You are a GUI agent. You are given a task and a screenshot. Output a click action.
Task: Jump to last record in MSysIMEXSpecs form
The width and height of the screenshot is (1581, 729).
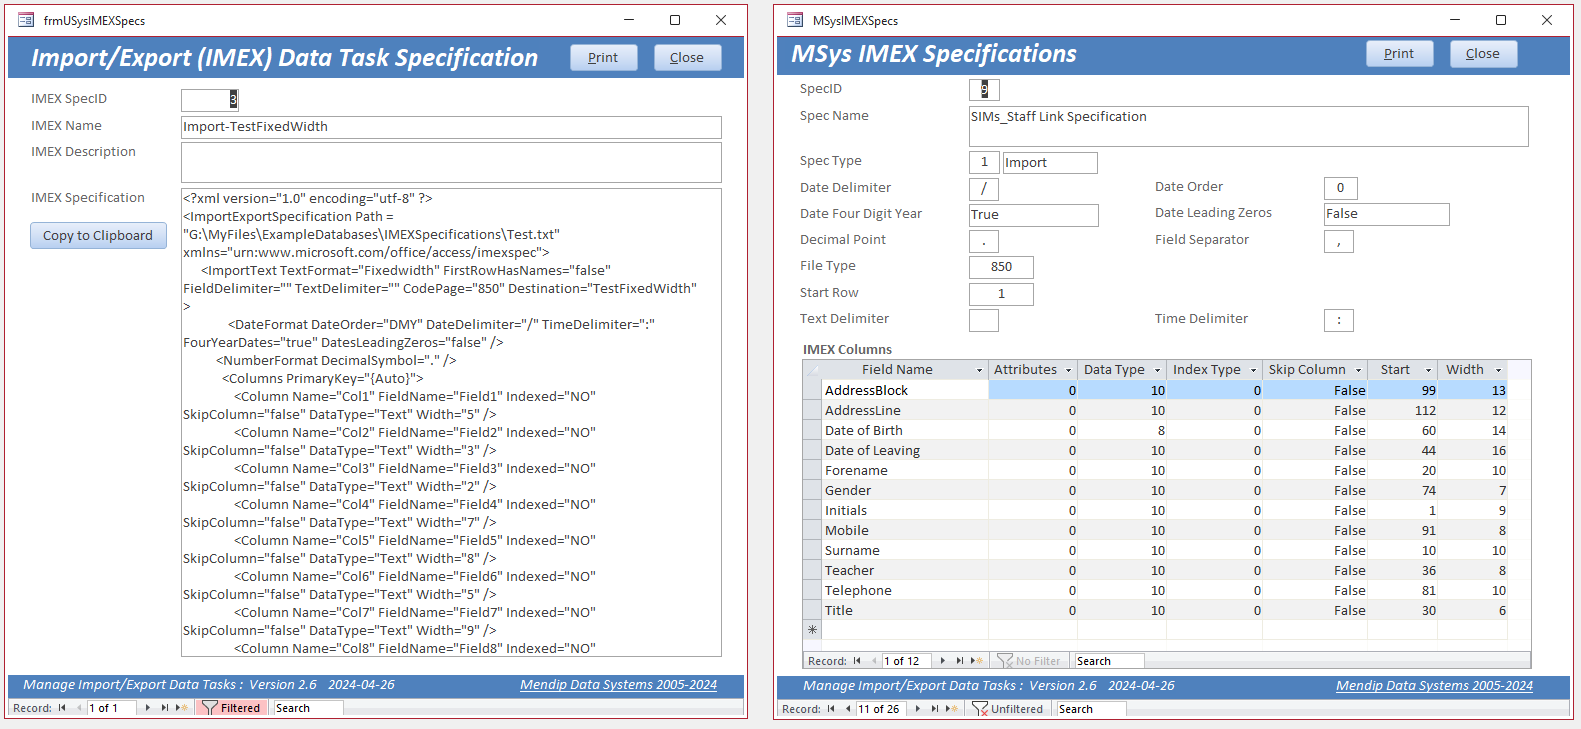[935, 709]
